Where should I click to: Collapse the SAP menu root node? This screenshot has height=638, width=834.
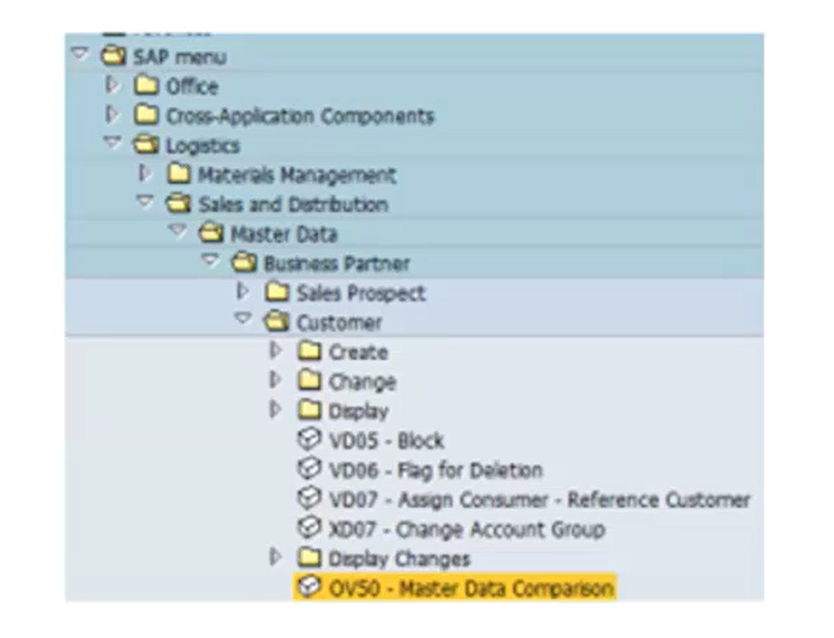coord(80,53)
